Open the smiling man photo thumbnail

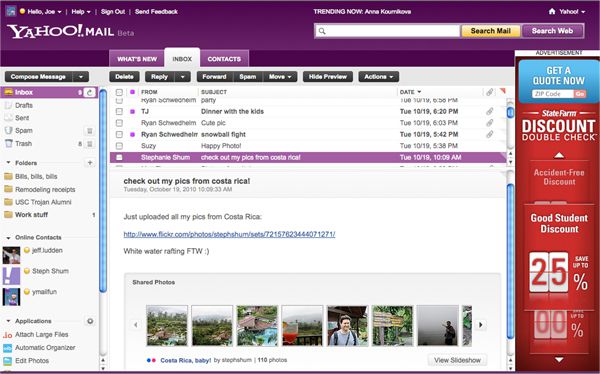click(x=347, y=325)
